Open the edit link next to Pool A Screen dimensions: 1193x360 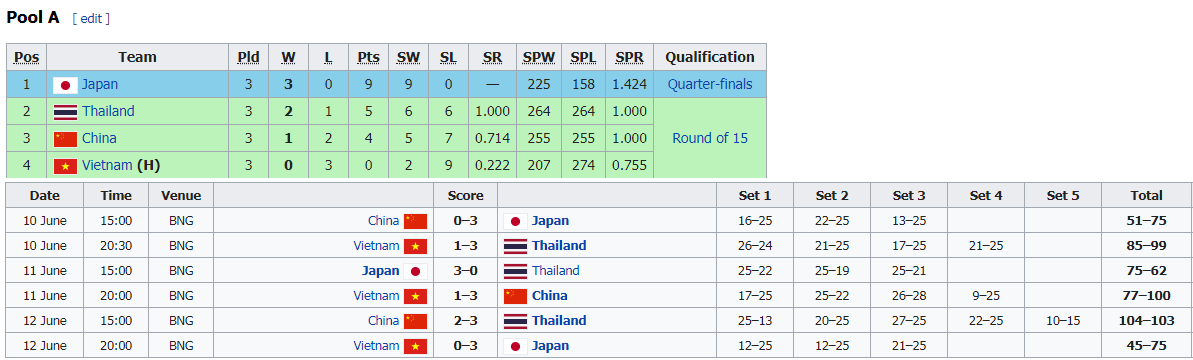pyautogui.click(x=91, y=18)
